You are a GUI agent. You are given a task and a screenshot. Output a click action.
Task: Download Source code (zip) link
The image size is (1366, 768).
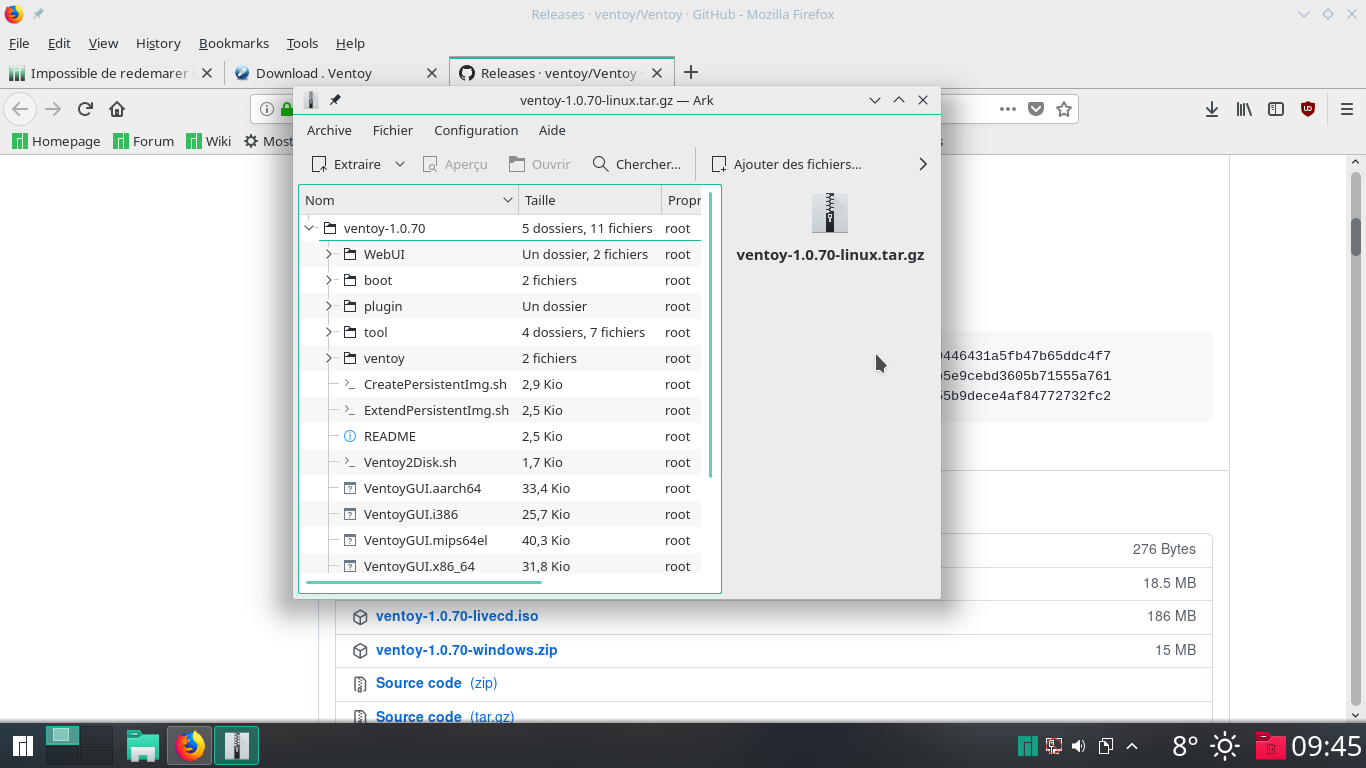(436, 683)
